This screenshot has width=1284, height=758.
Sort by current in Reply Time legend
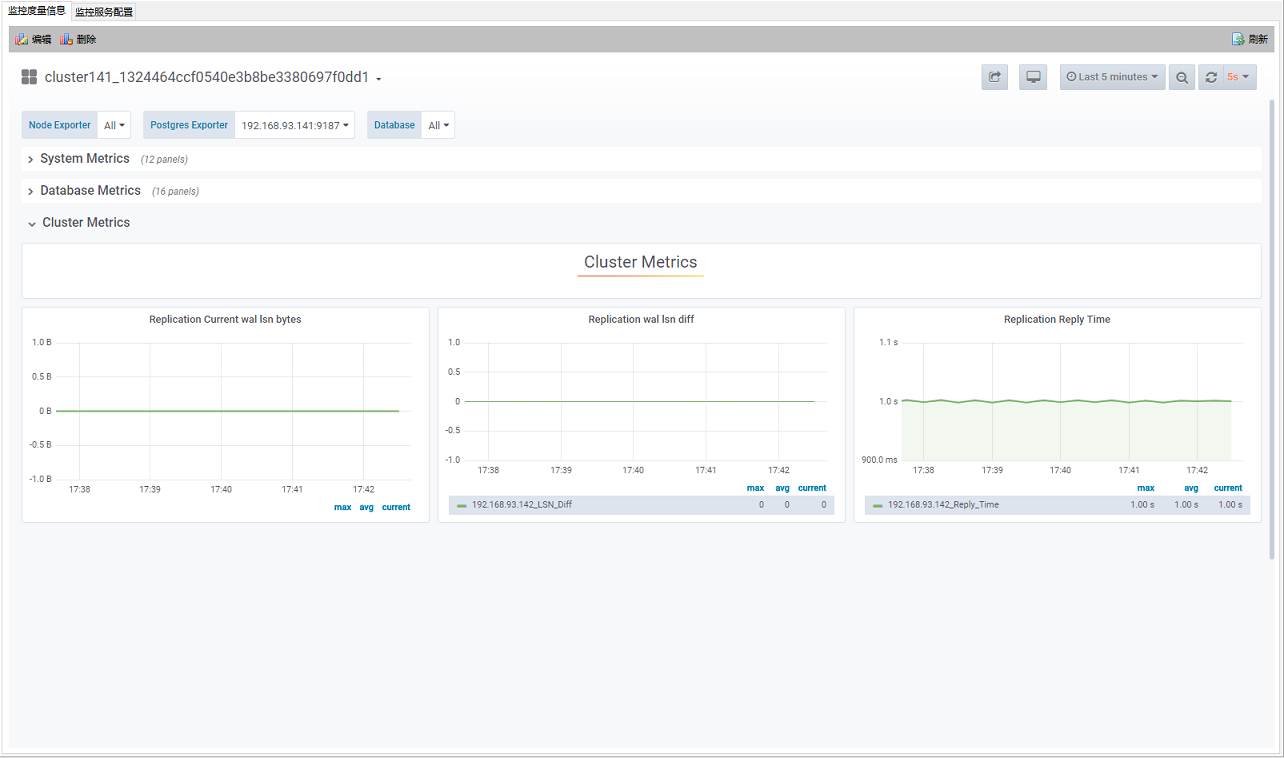(x=1228, y=488)
